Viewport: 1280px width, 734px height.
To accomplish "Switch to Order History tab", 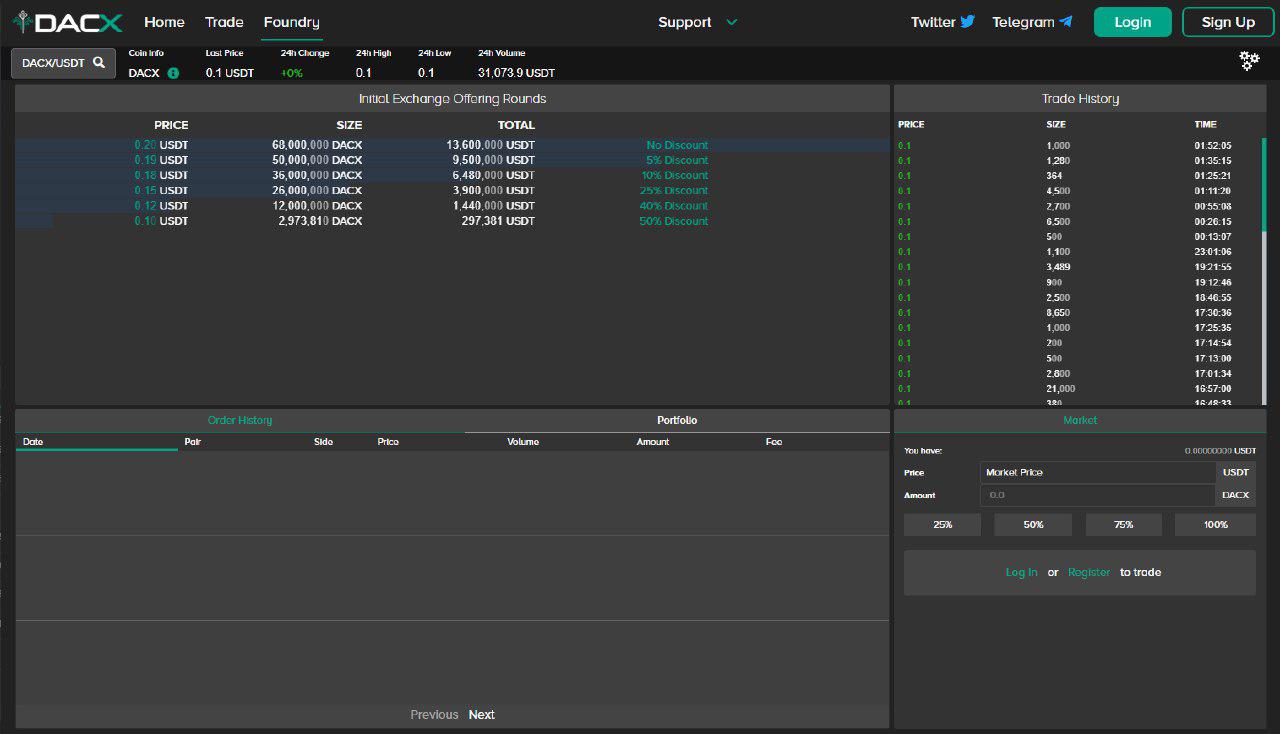I will [x=240, y=420].
